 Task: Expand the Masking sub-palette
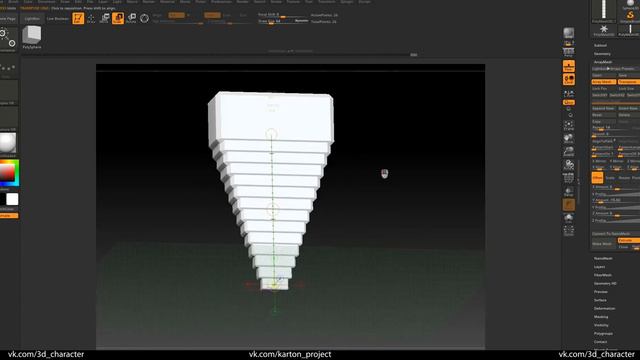coord(601,317)
